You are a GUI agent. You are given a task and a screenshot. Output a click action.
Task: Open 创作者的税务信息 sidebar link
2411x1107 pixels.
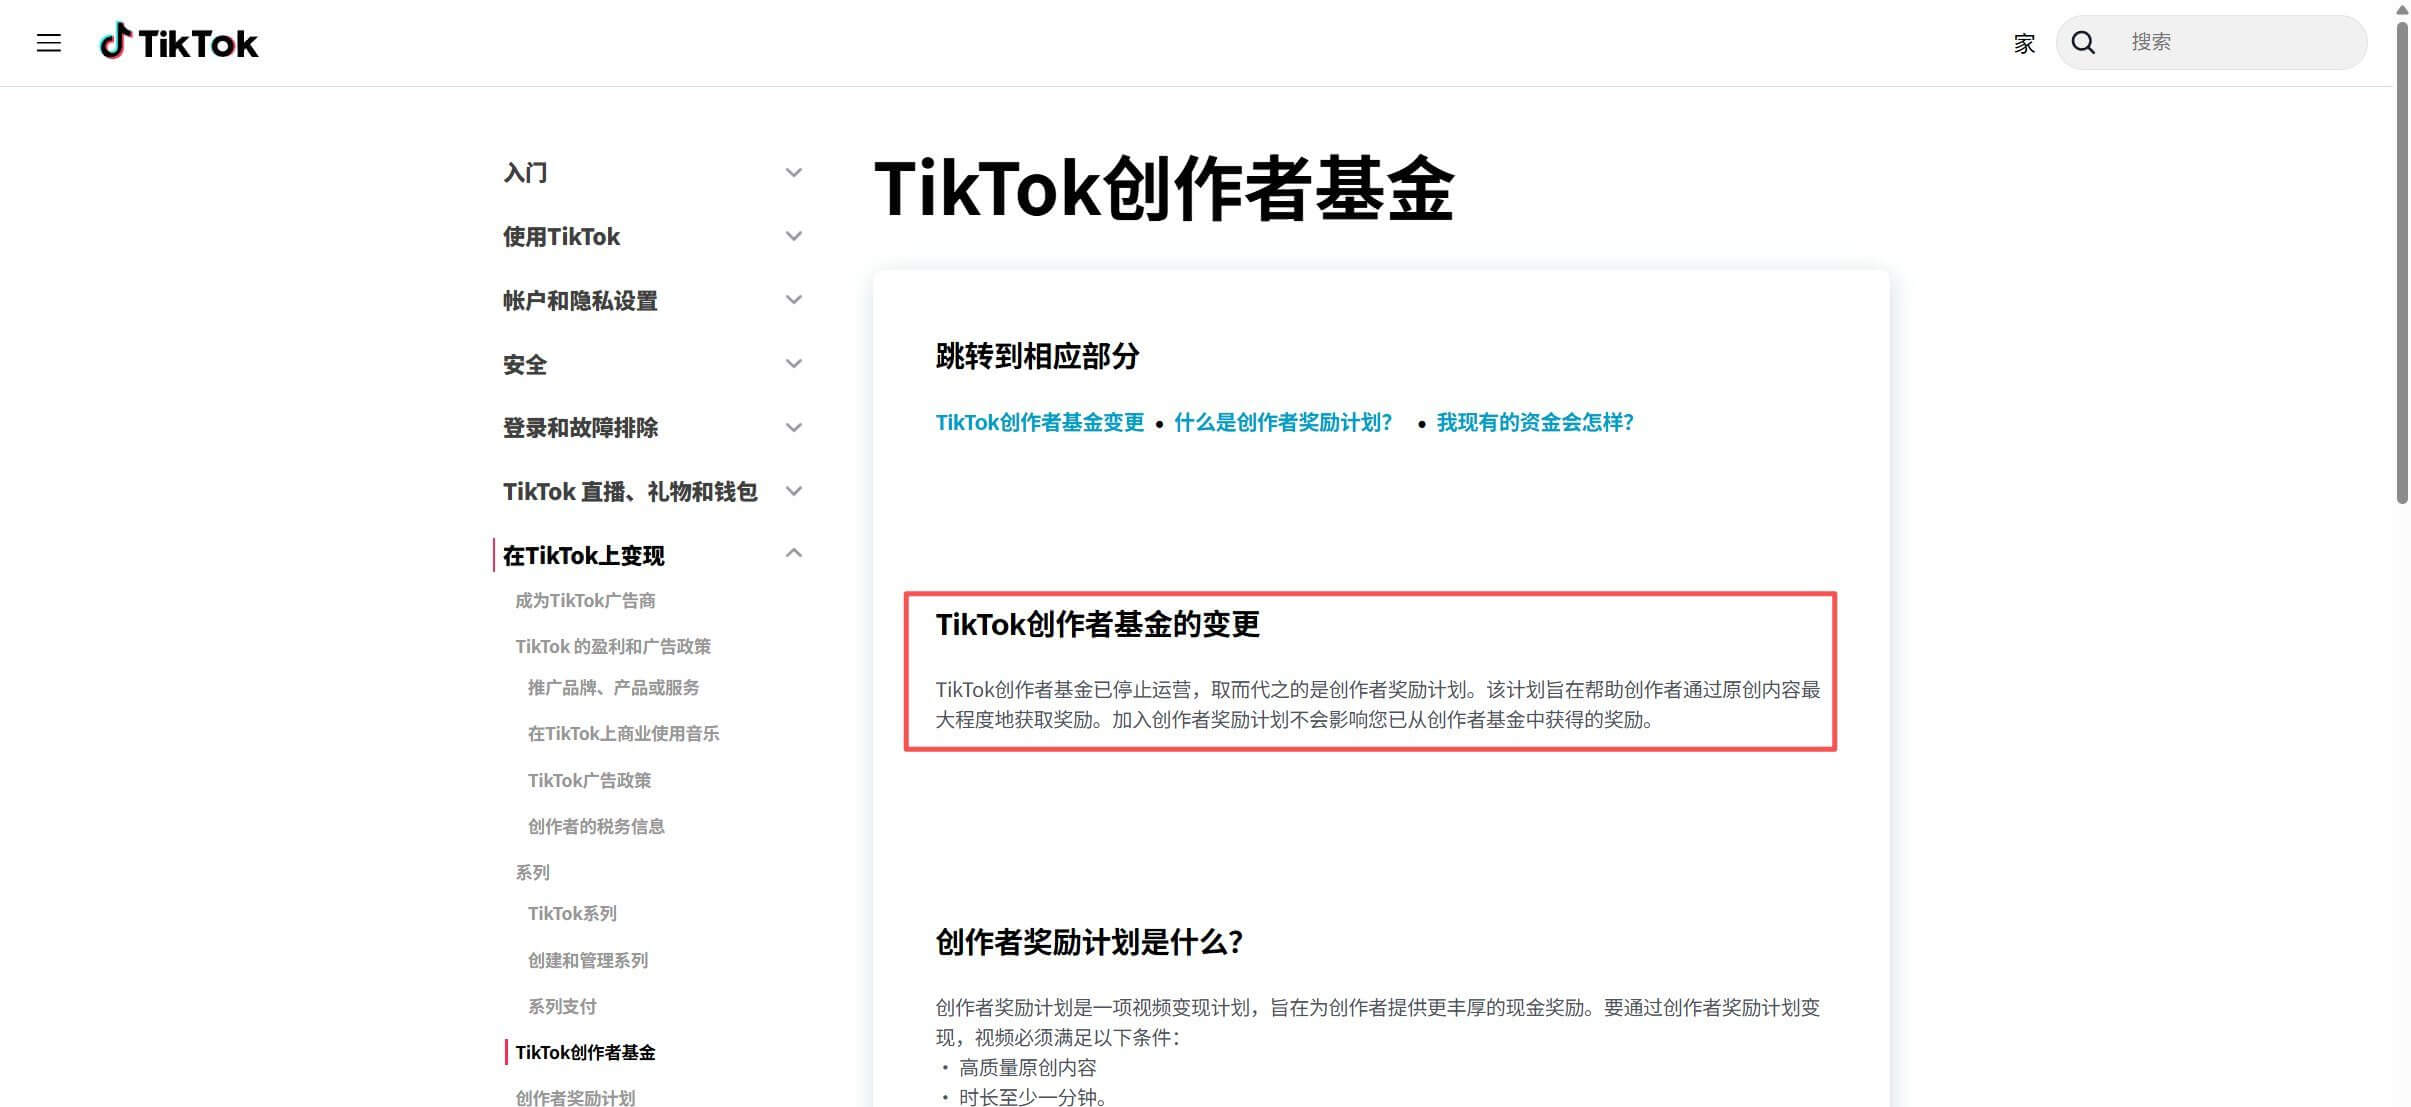596,827
